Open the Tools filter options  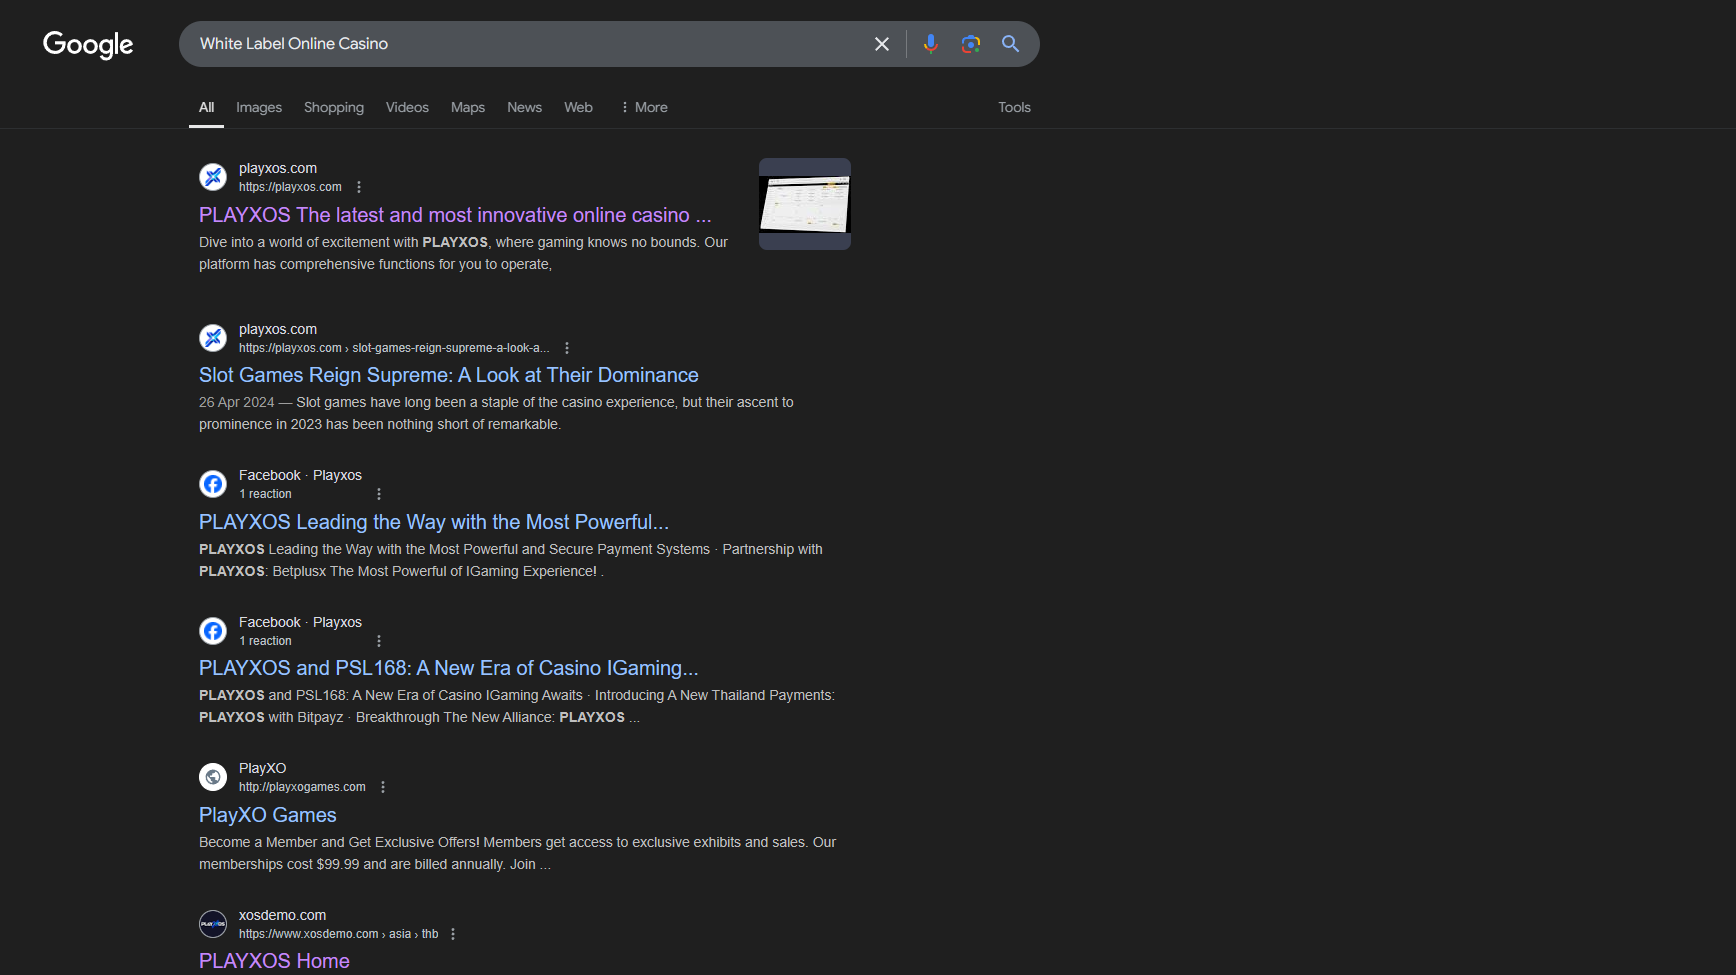1014,107
